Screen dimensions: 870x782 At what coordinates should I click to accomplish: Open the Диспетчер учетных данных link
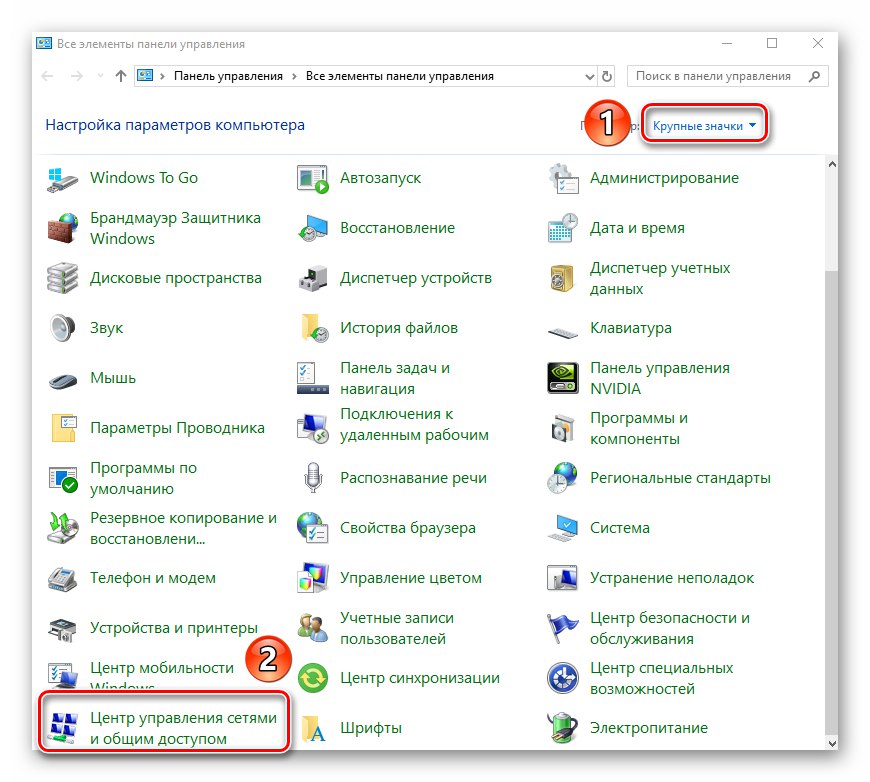tap(660, 278)
